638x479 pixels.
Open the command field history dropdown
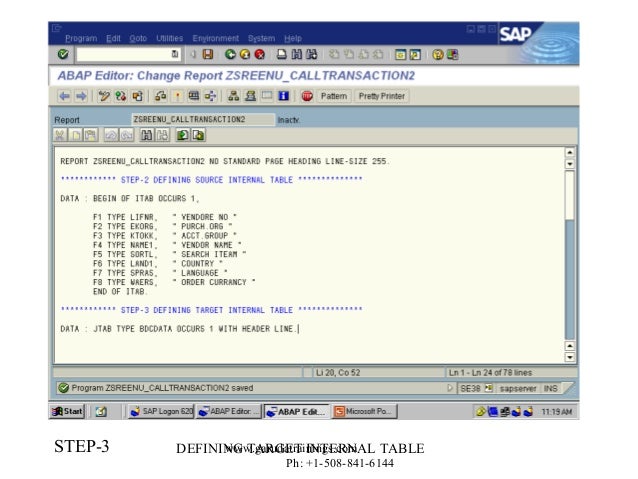[175, 54]
